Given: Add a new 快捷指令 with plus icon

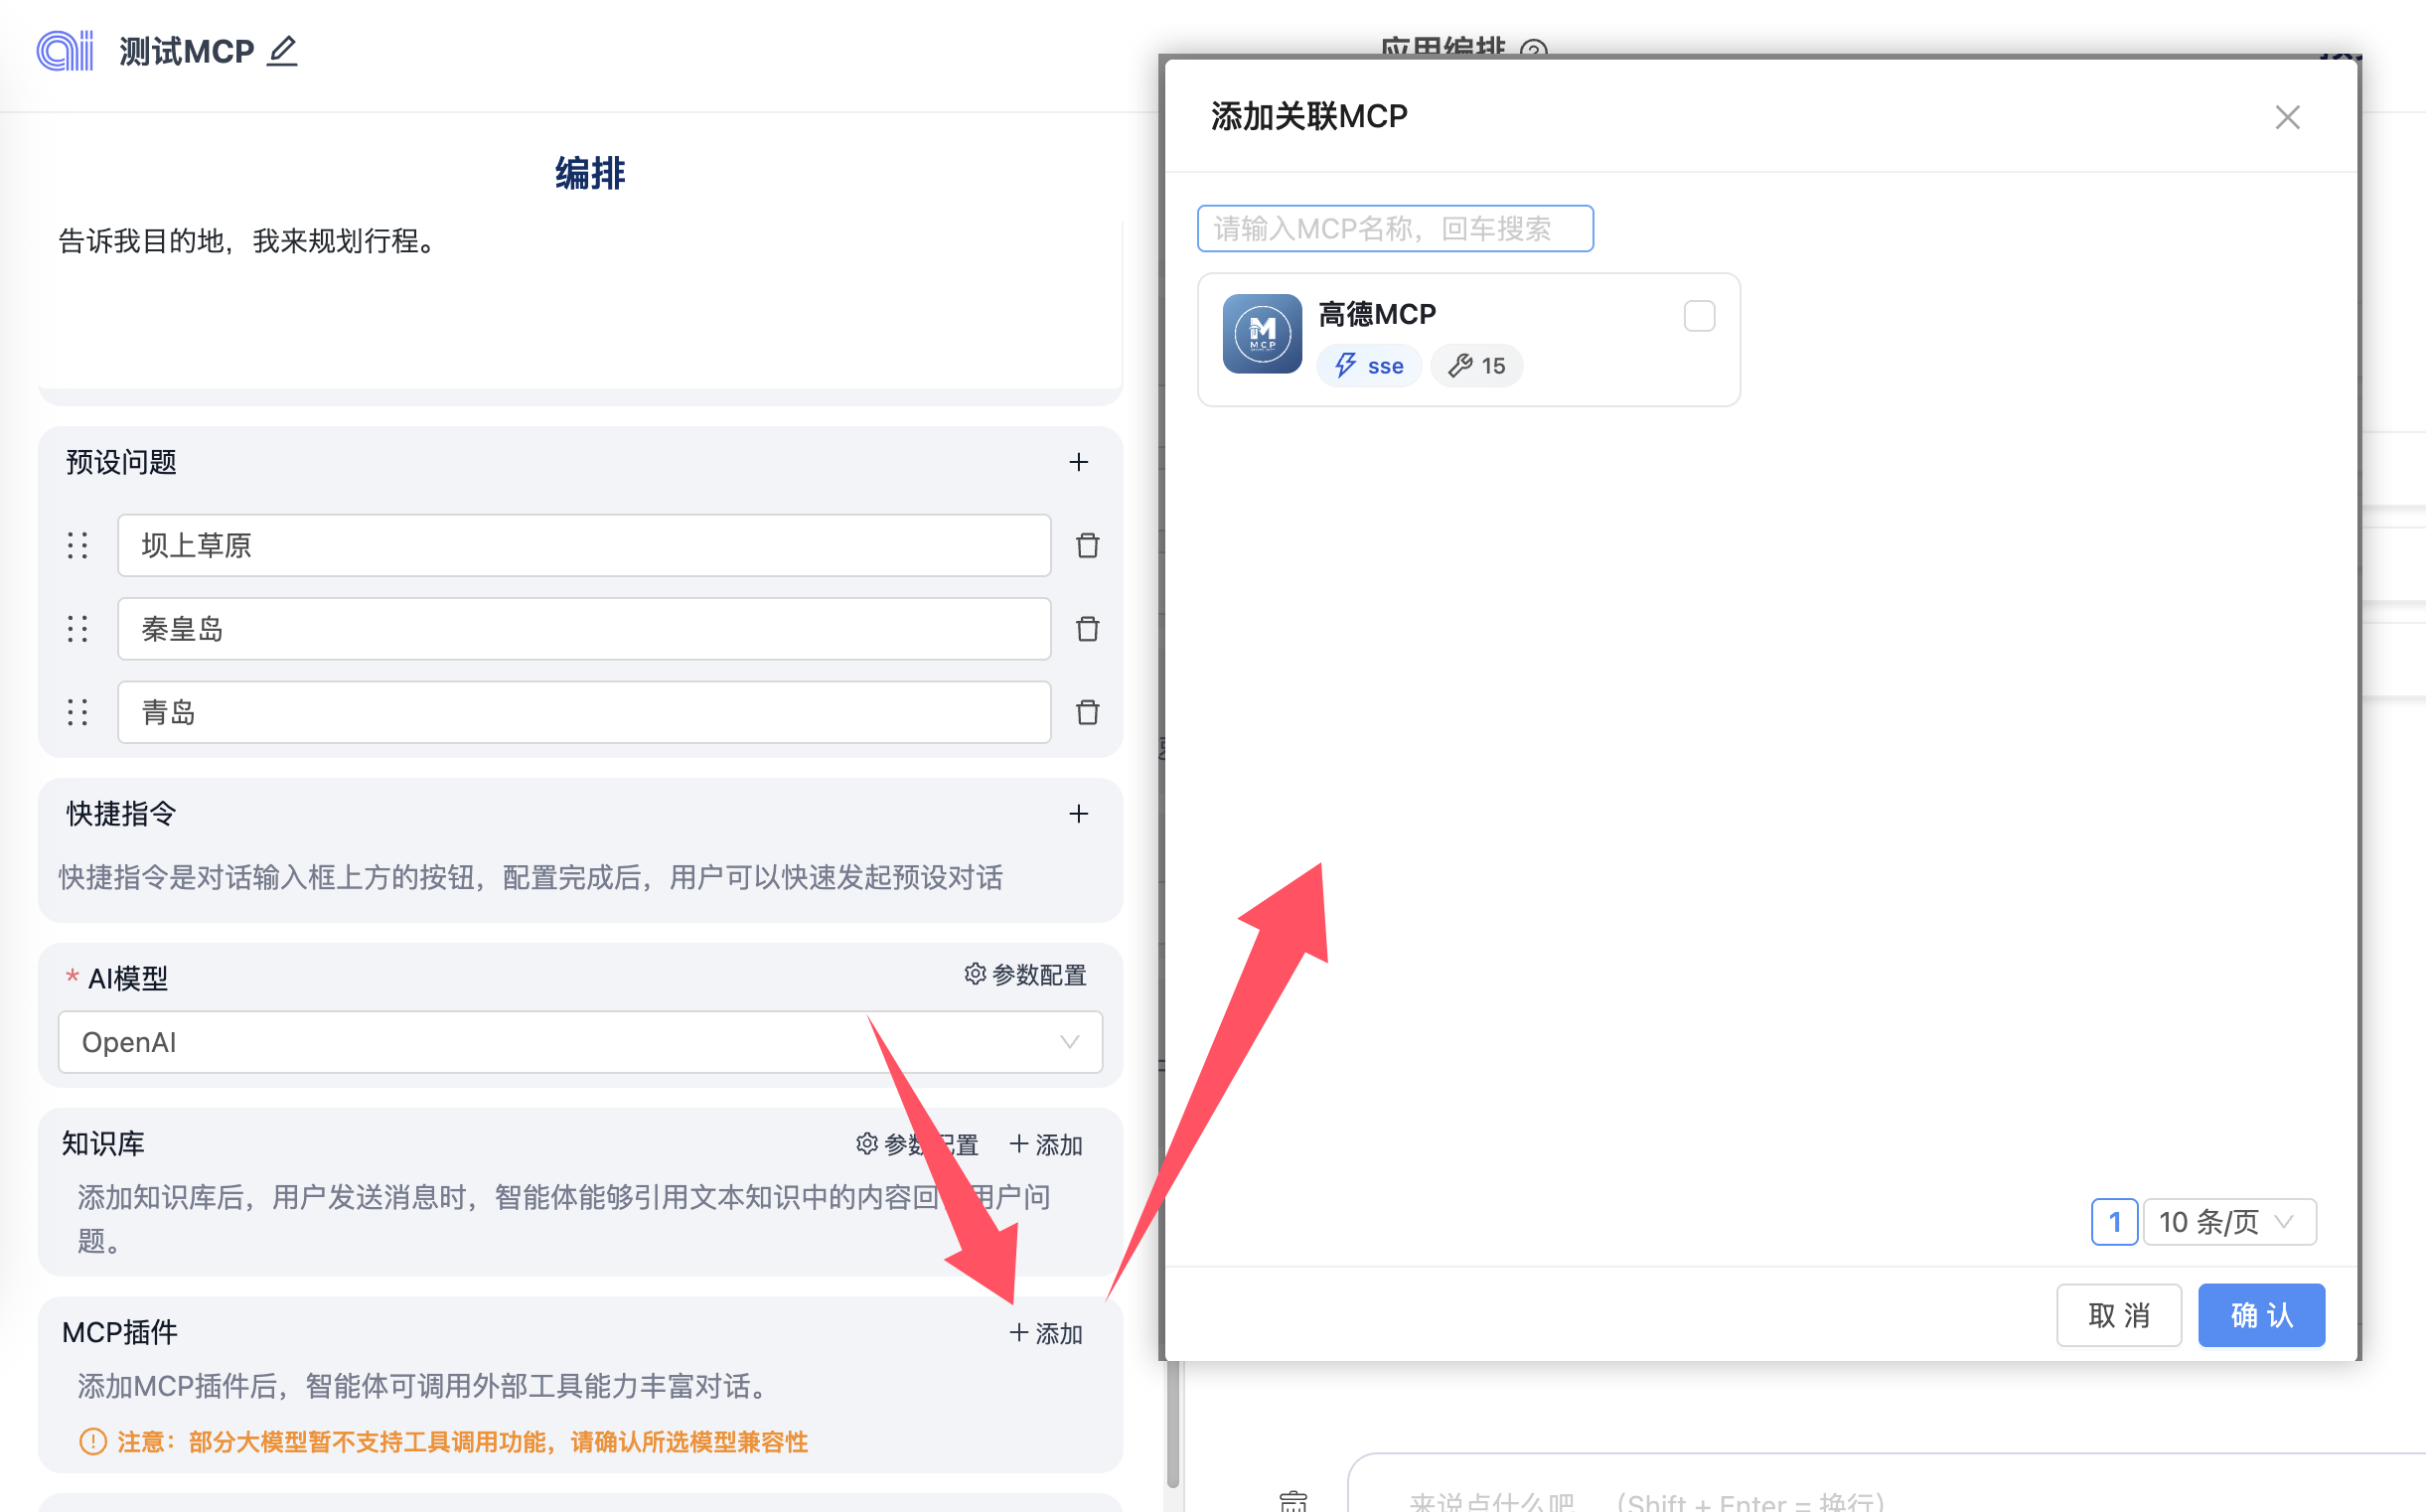Looking at the screenshot, I should (1078, 814).
